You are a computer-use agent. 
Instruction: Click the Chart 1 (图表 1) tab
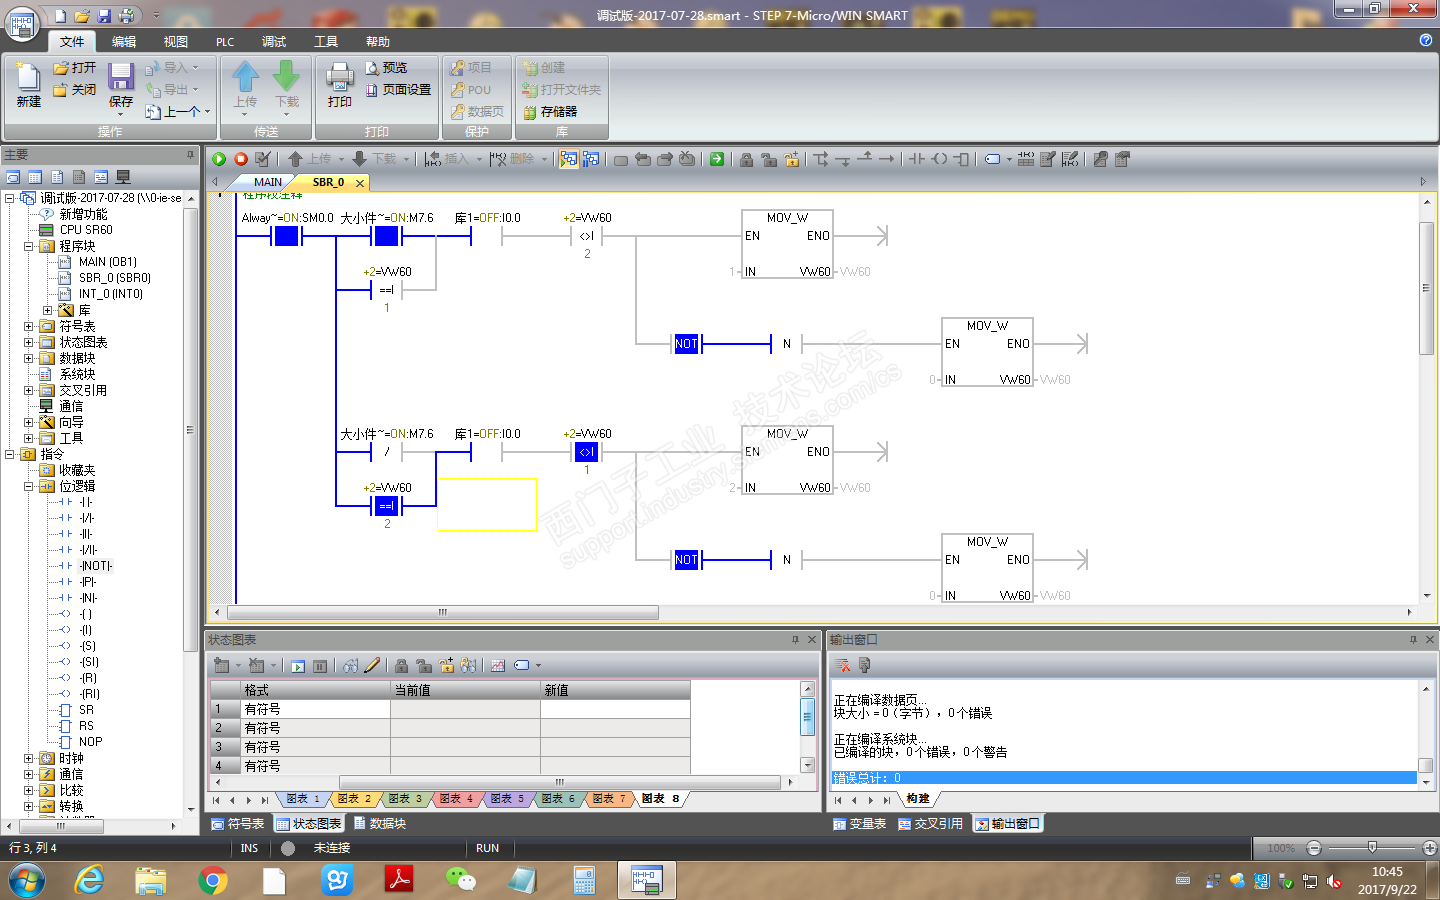point(302,799)
